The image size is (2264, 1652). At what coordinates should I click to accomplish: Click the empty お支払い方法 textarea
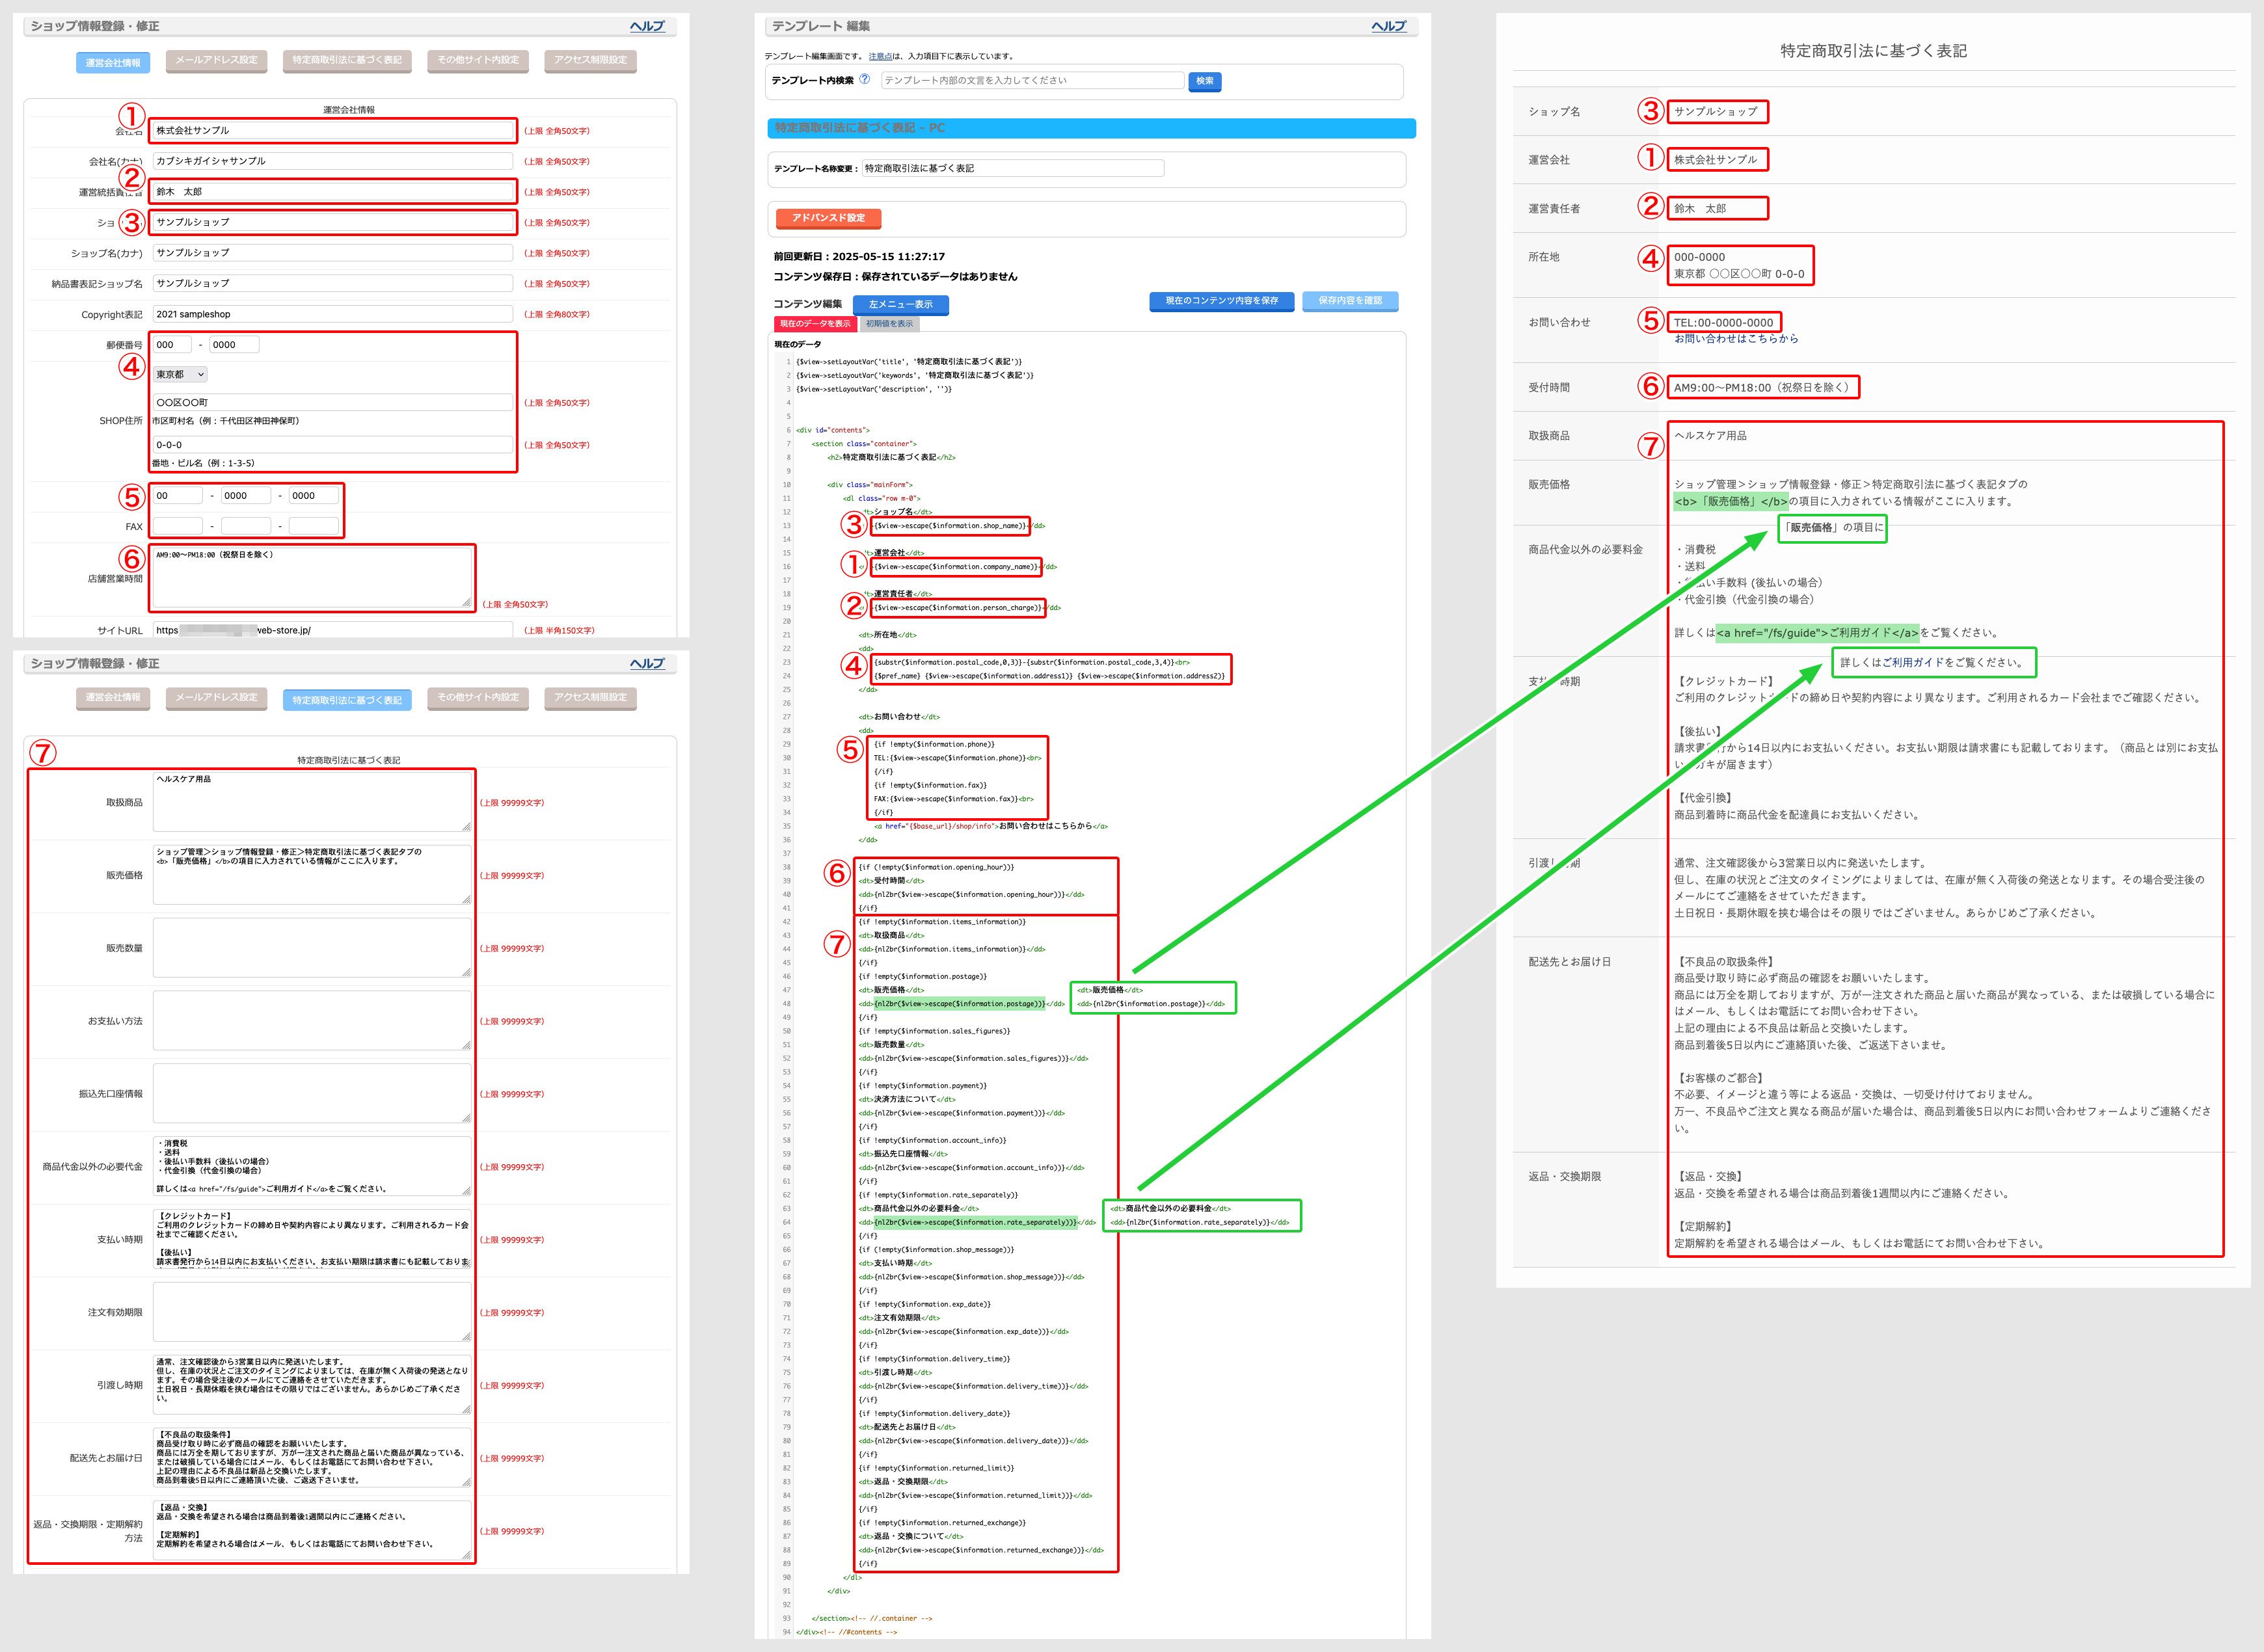(x=312, y=1021)
